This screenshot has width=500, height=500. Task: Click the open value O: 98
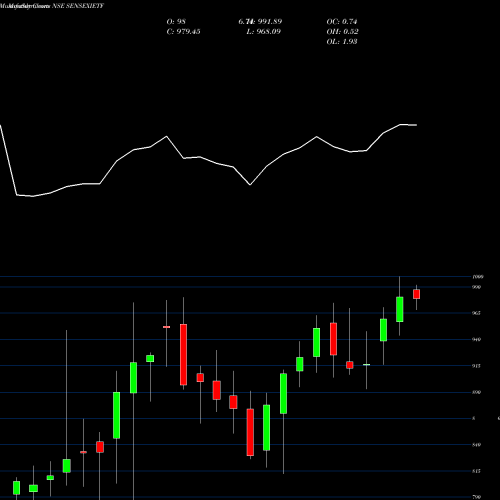[176, 22]
